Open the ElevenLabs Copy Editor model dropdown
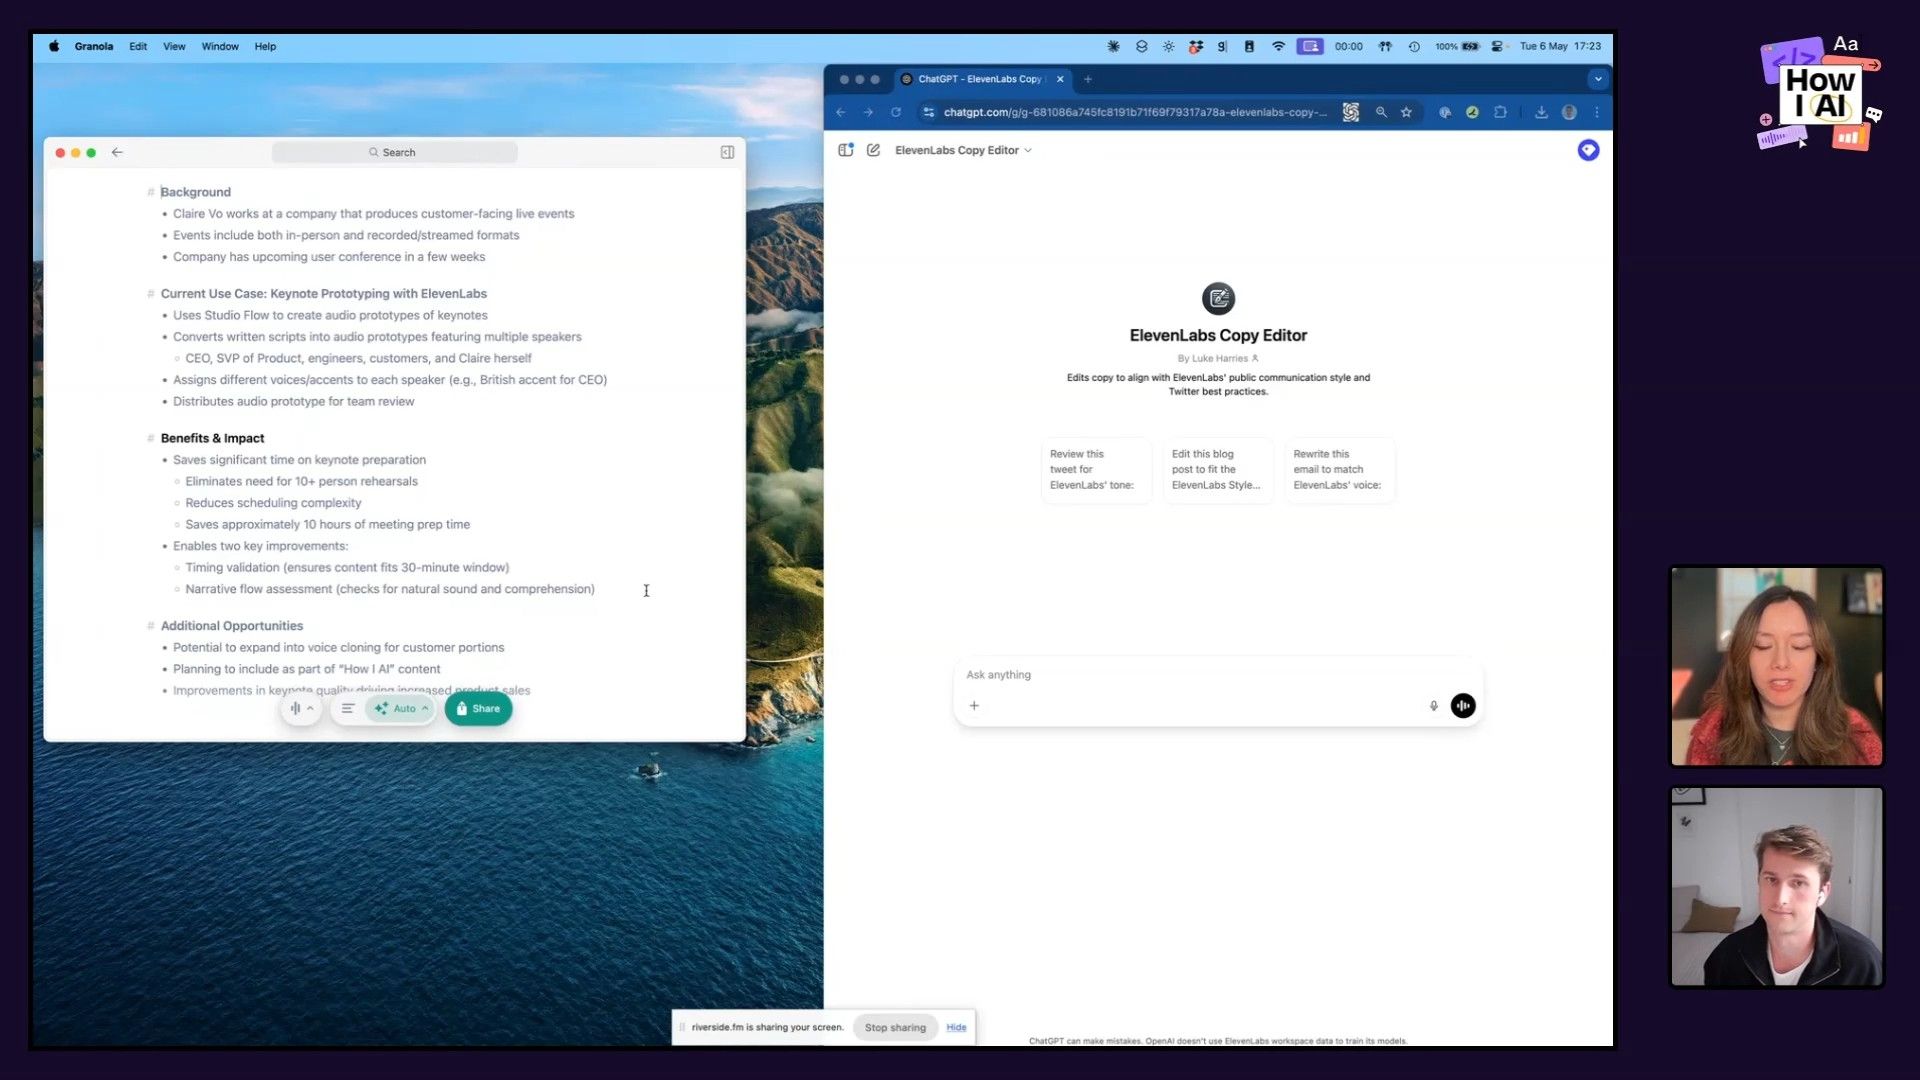The width and height of the screenshot is (1920, 1080). point(963,150)
